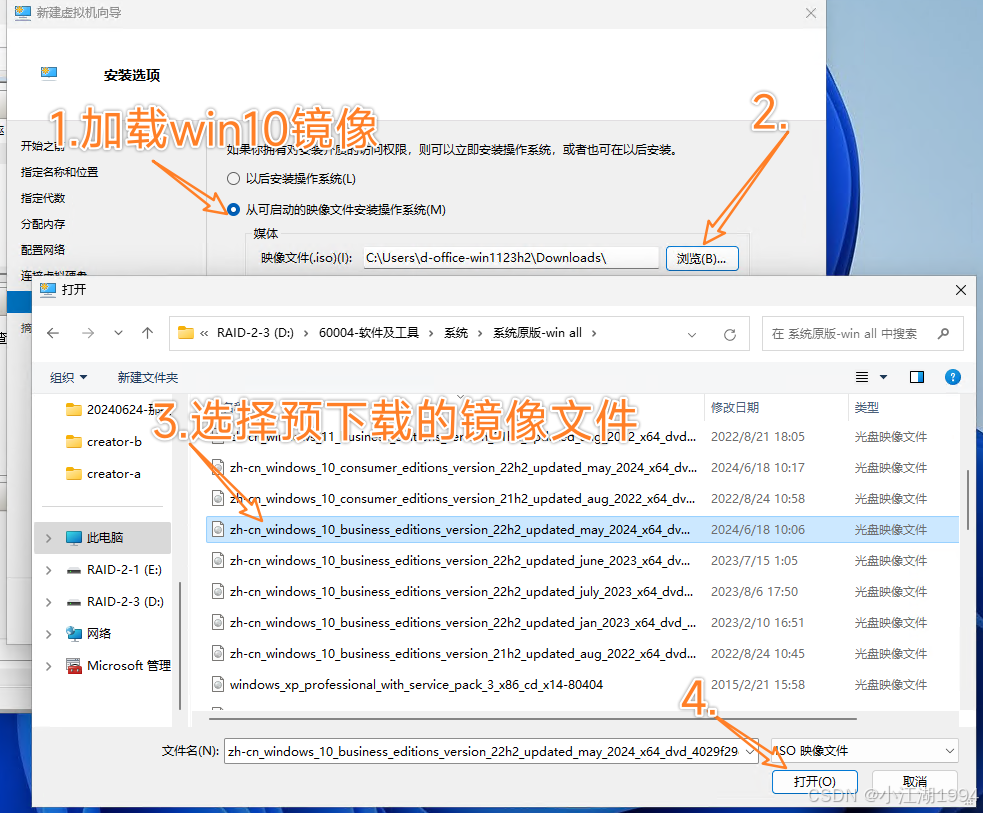This screenshot has height=813, width=983.
Task: Click ISO icon of jan_2023 business file
Action: pyautogui.click(x=218, y=622)
